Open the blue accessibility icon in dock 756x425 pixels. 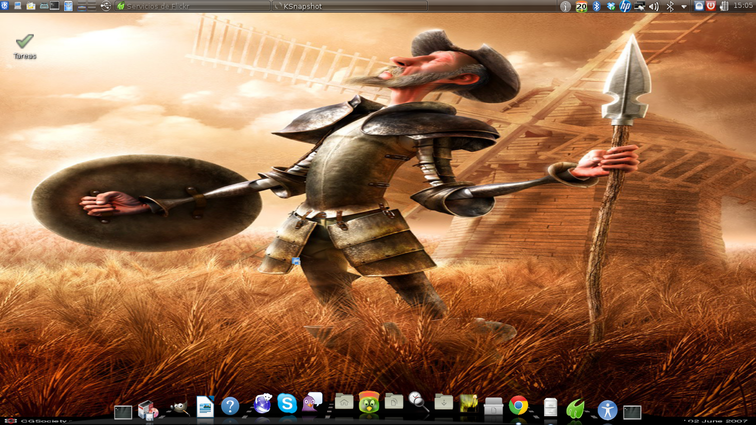pos(608,411)
